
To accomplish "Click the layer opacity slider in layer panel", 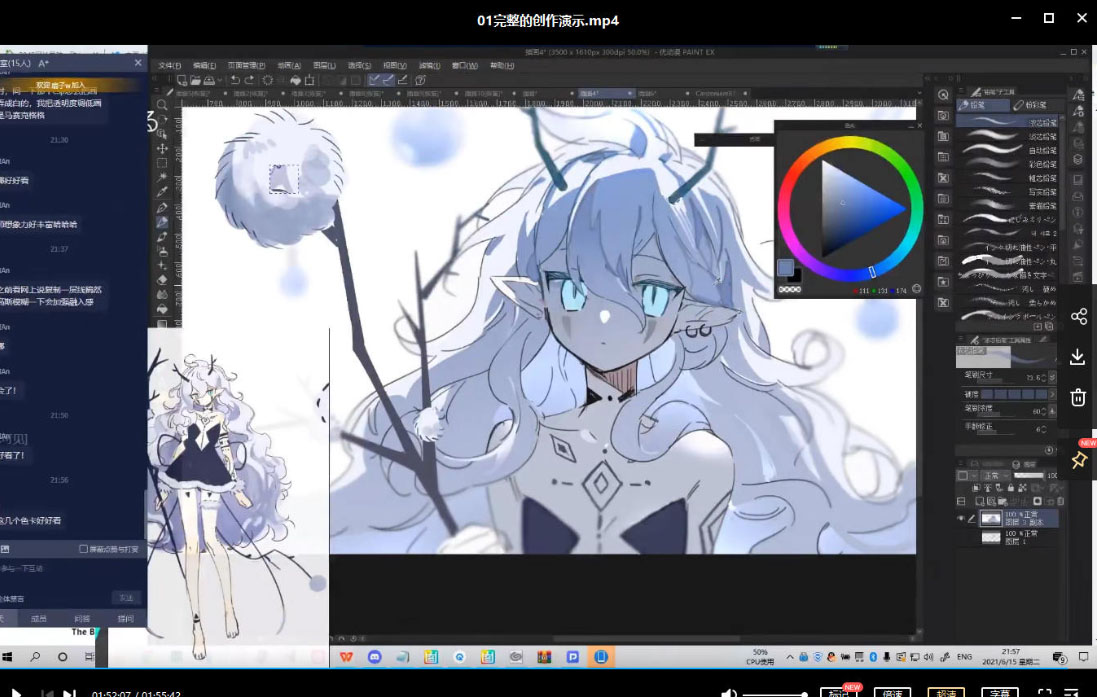I will (x=1028, y=476).
